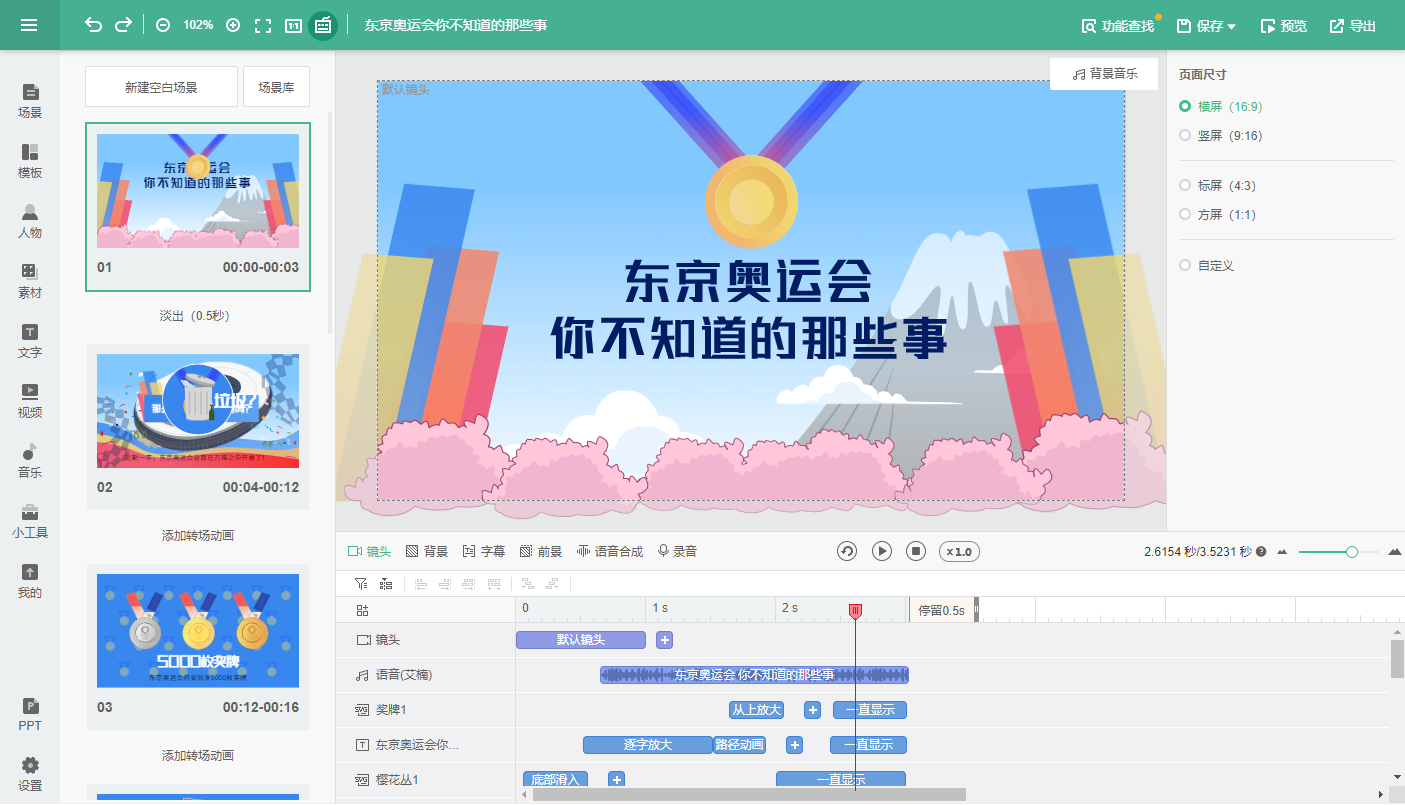Image resolution: width=1405 pixels, height=805 pixels.
Task: Switch to the 字幕 subtitle tab
Action: tap(483, 551)
